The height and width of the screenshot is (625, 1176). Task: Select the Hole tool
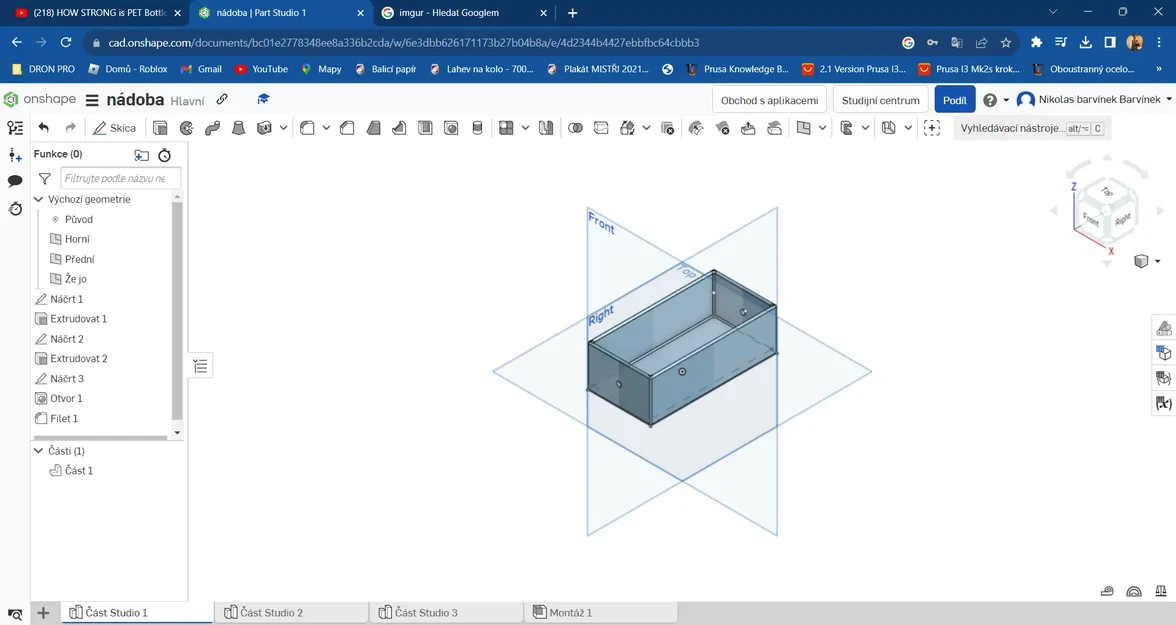pyautogui.click(x=451, y=128)
